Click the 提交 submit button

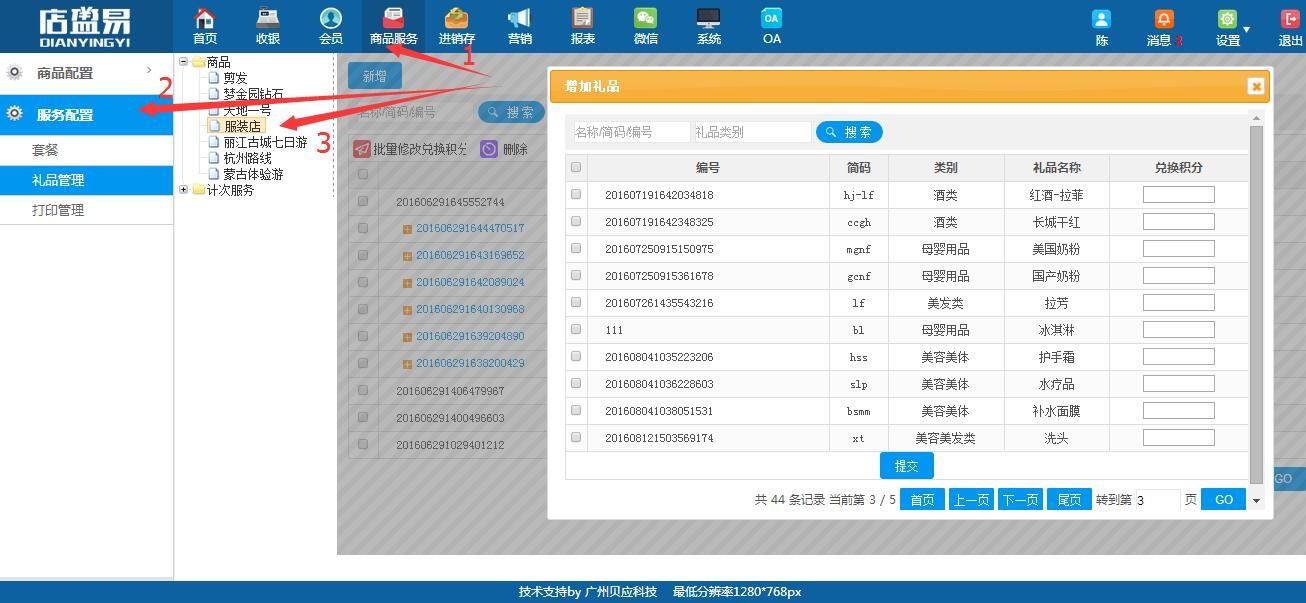[x=906, y=466]
